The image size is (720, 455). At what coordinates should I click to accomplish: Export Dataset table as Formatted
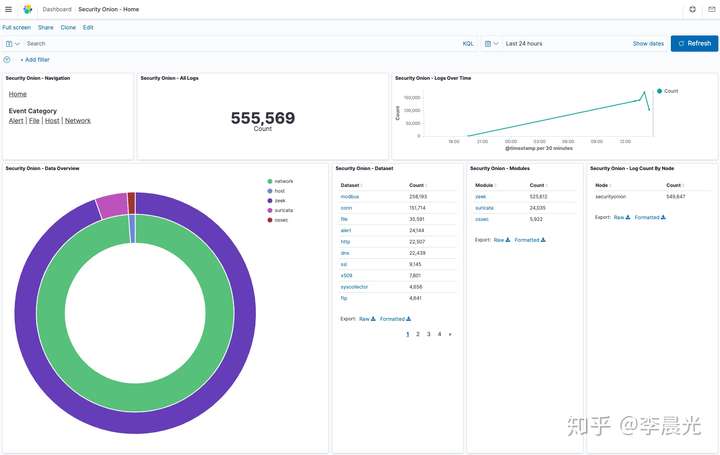pyautogui.click(x=395, y=319)
